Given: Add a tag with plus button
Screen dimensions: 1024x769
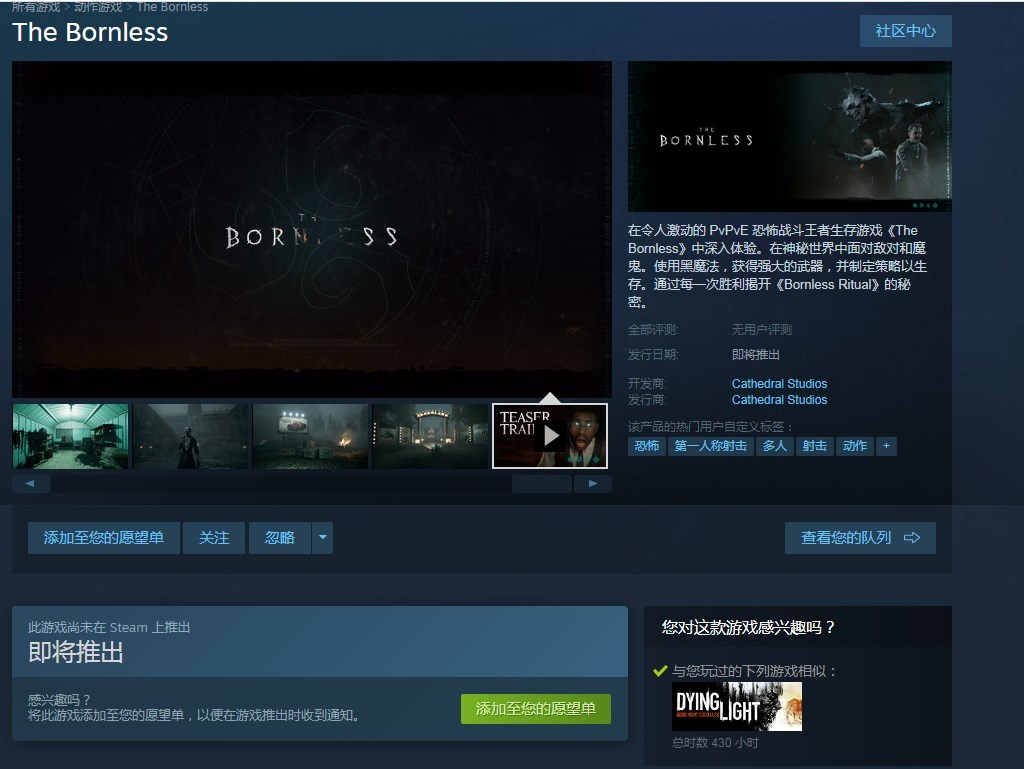Looking at the screenshot, I should point(886,446).
